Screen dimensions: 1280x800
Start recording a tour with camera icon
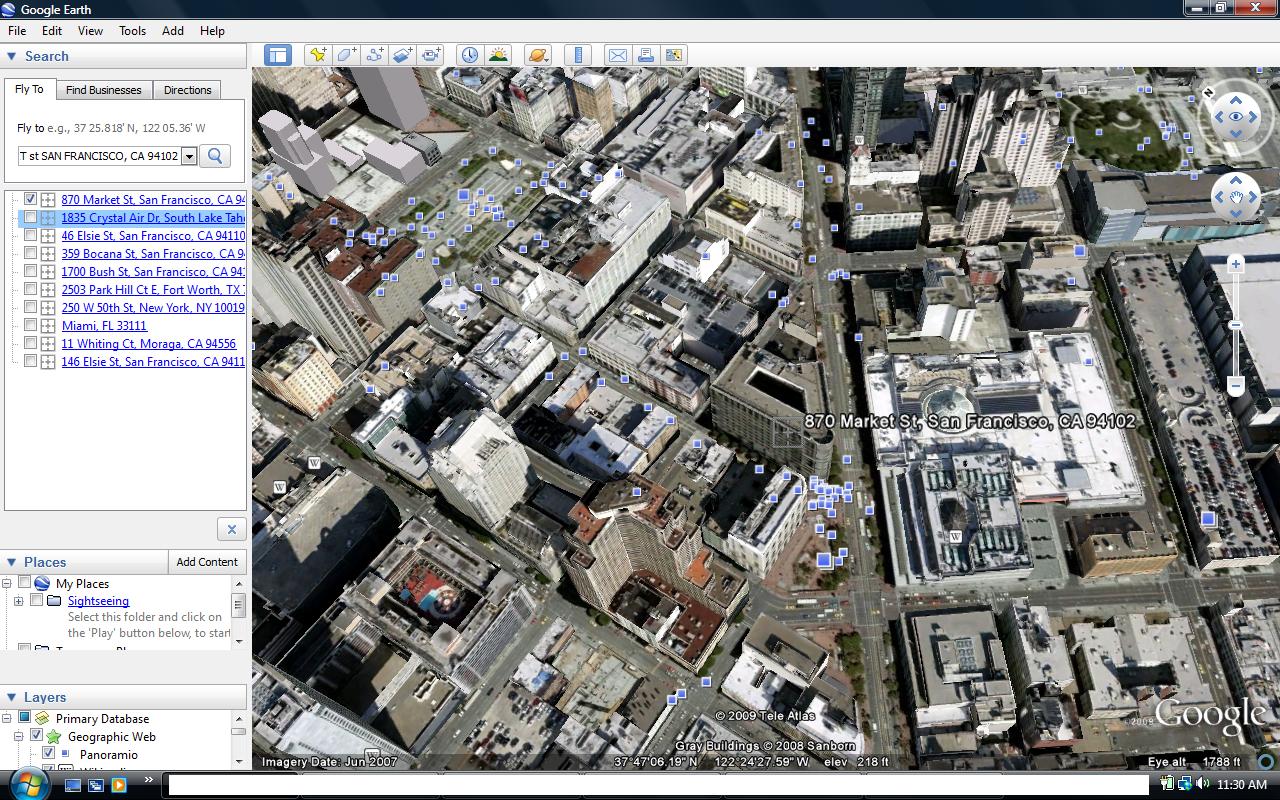click(431, 55)
